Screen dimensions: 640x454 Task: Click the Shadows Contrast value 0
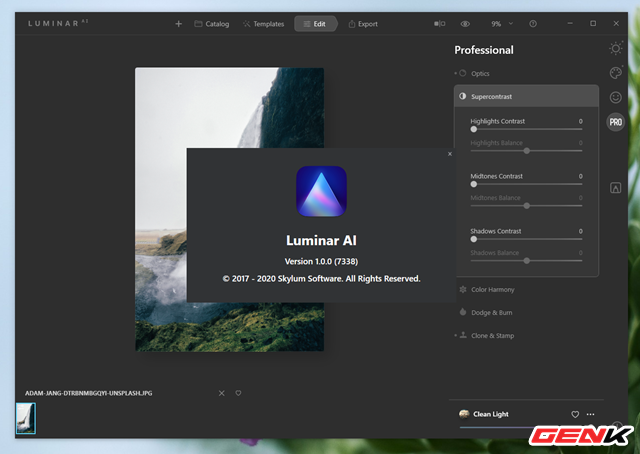580,231
